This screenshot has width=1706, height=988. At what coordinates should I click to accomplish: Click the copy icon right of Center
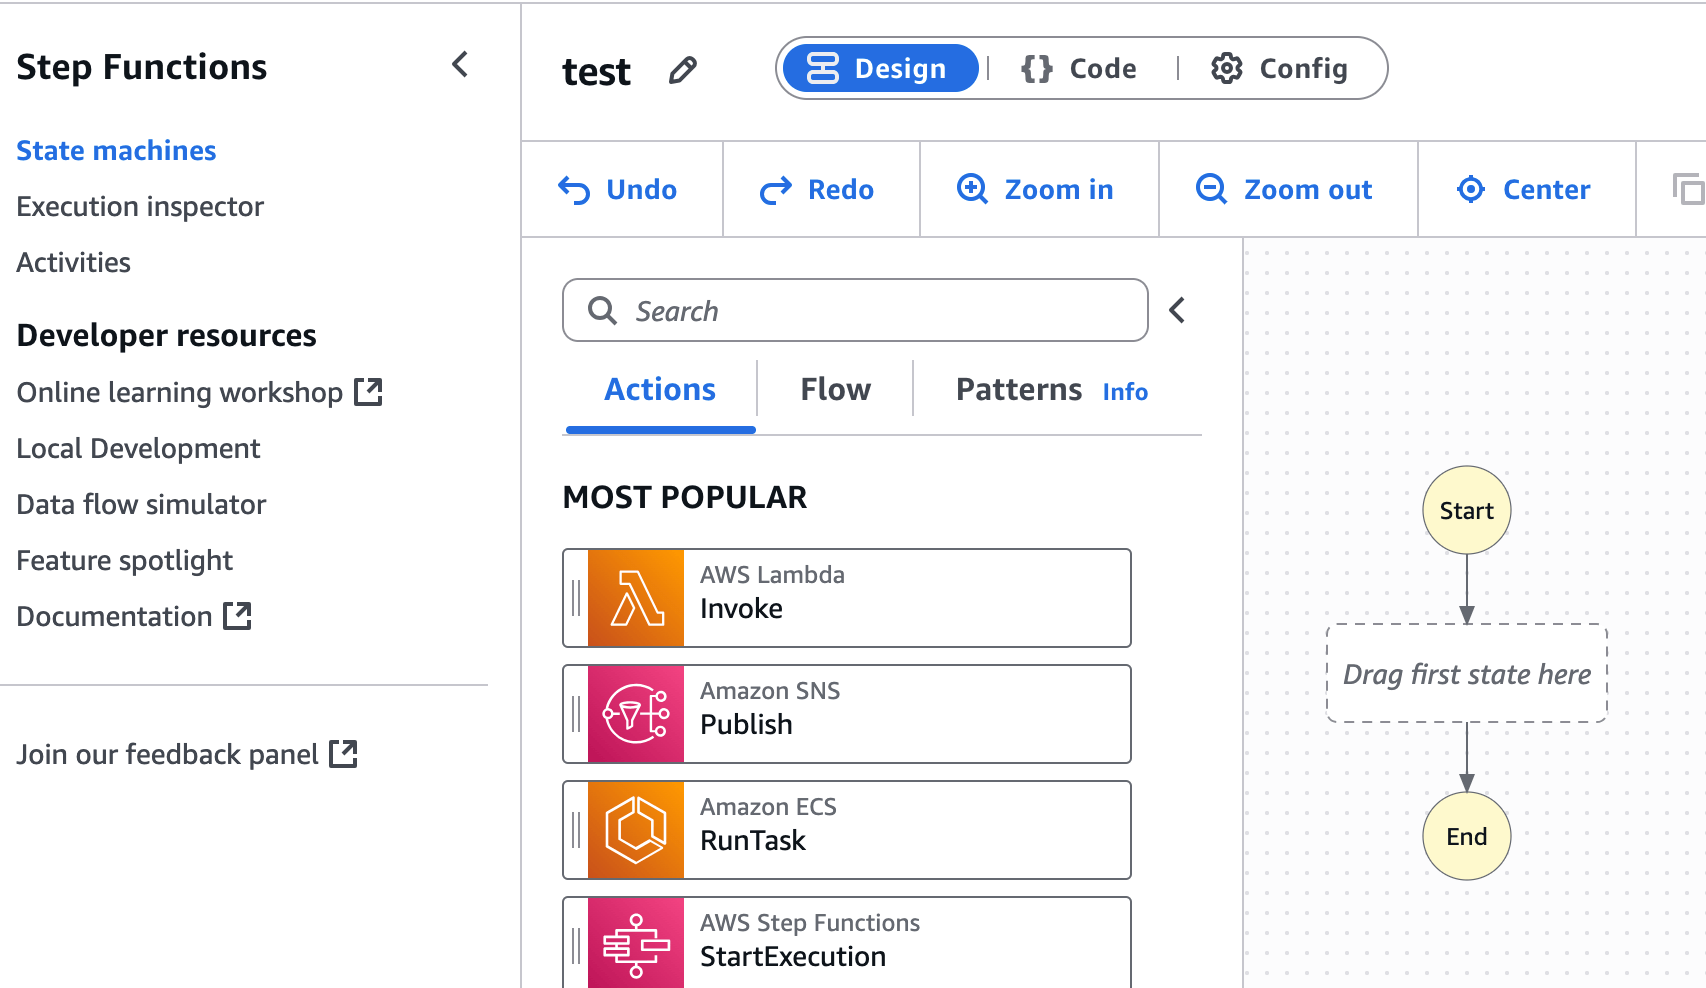pos(1688,189)
